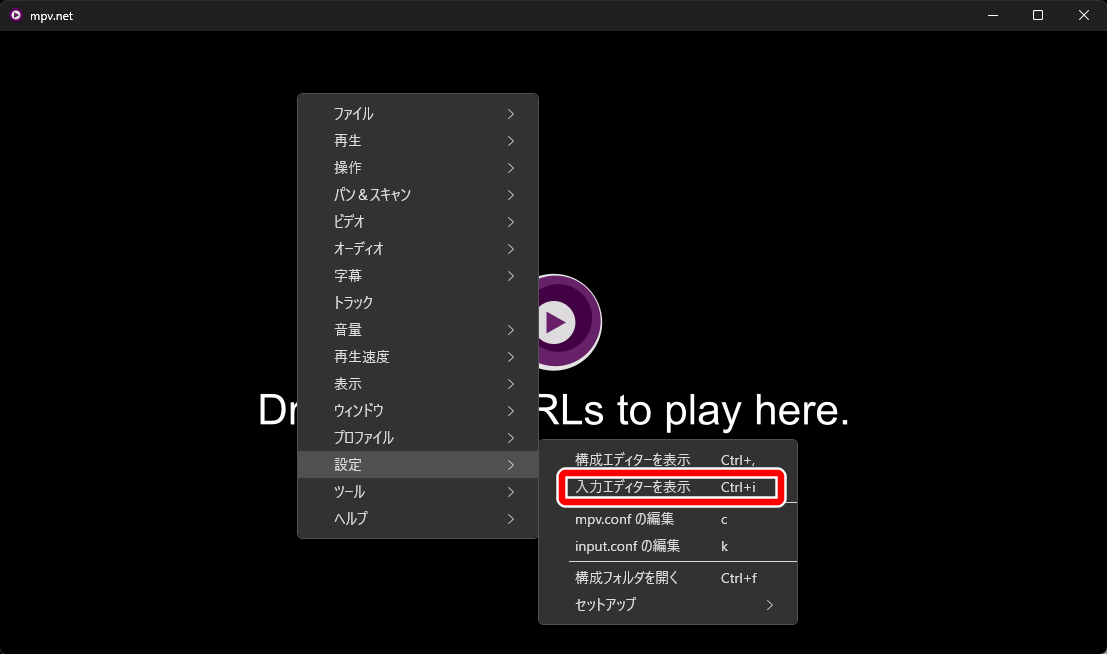Choose input.conf の編集
Viewport: 1107px width, 654px height.
click(x=668, y=546)
